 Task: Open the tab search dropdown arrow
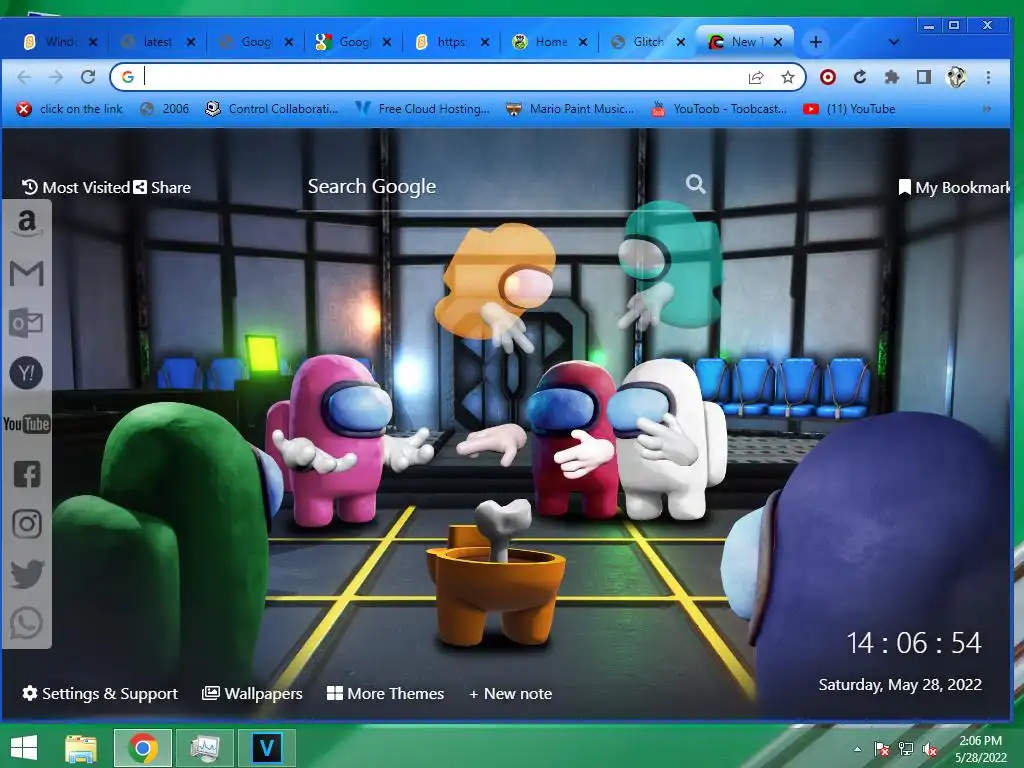(894, 42)
